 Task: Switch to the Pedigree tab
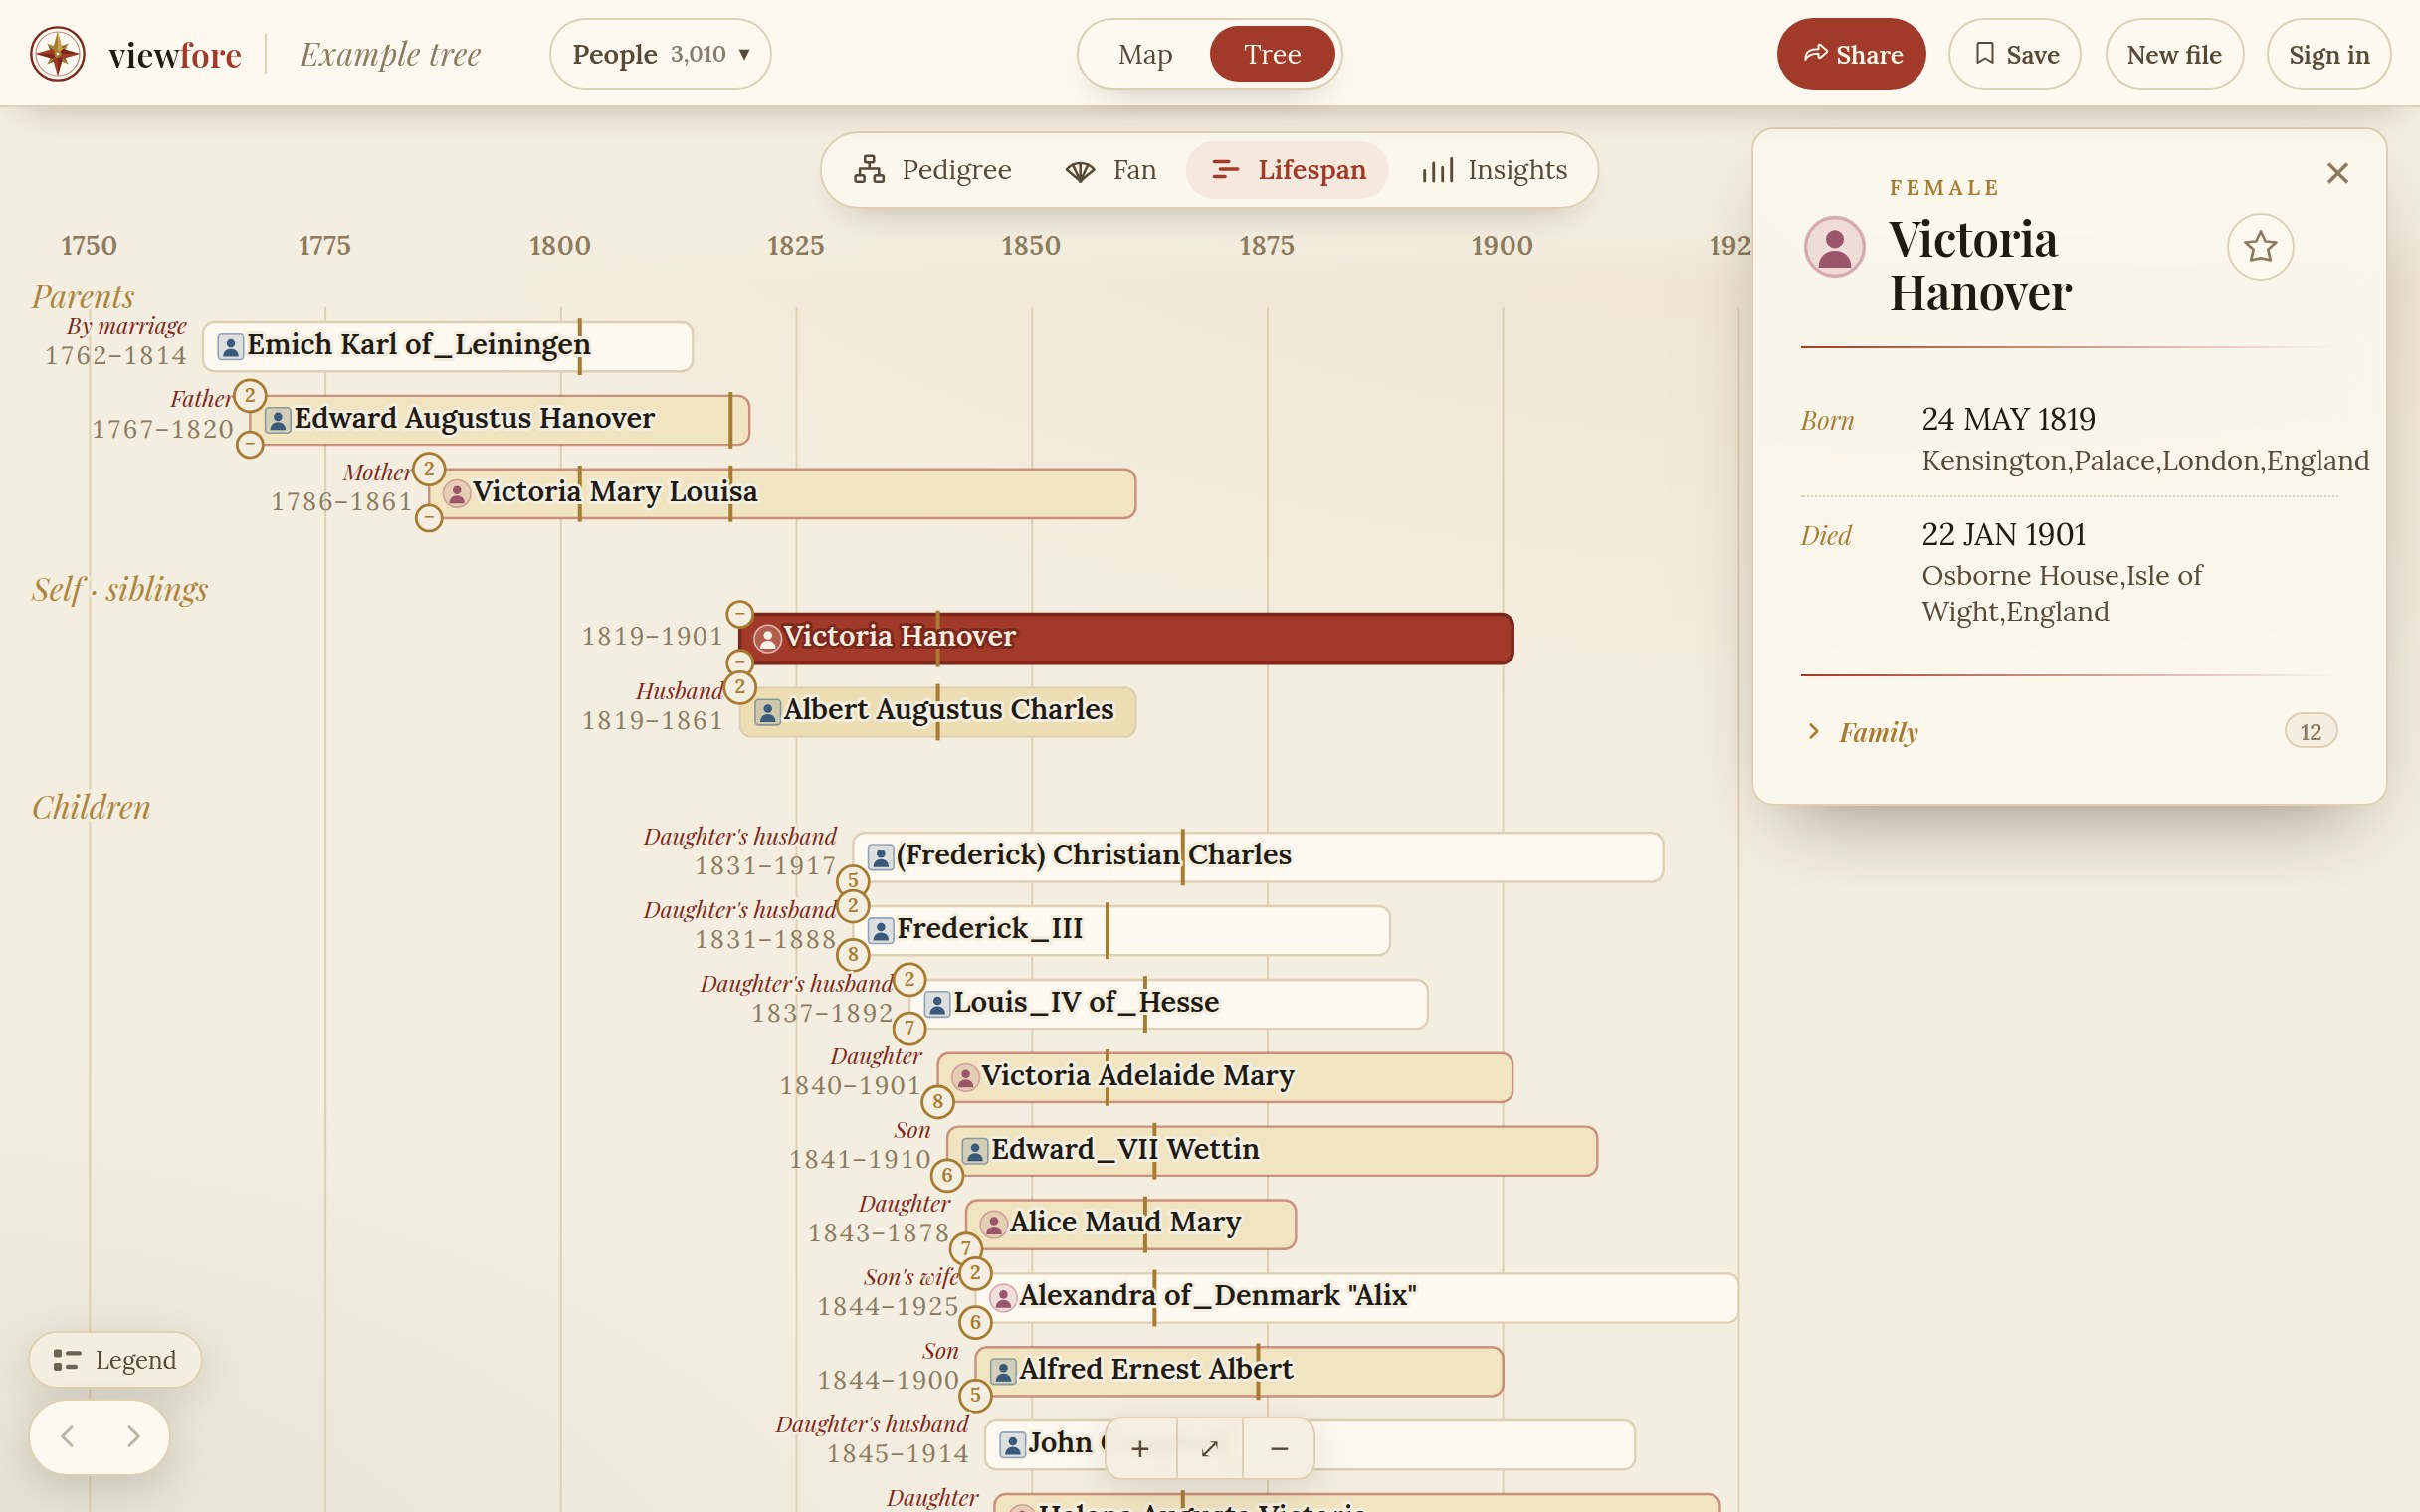(x=933, y=170)
